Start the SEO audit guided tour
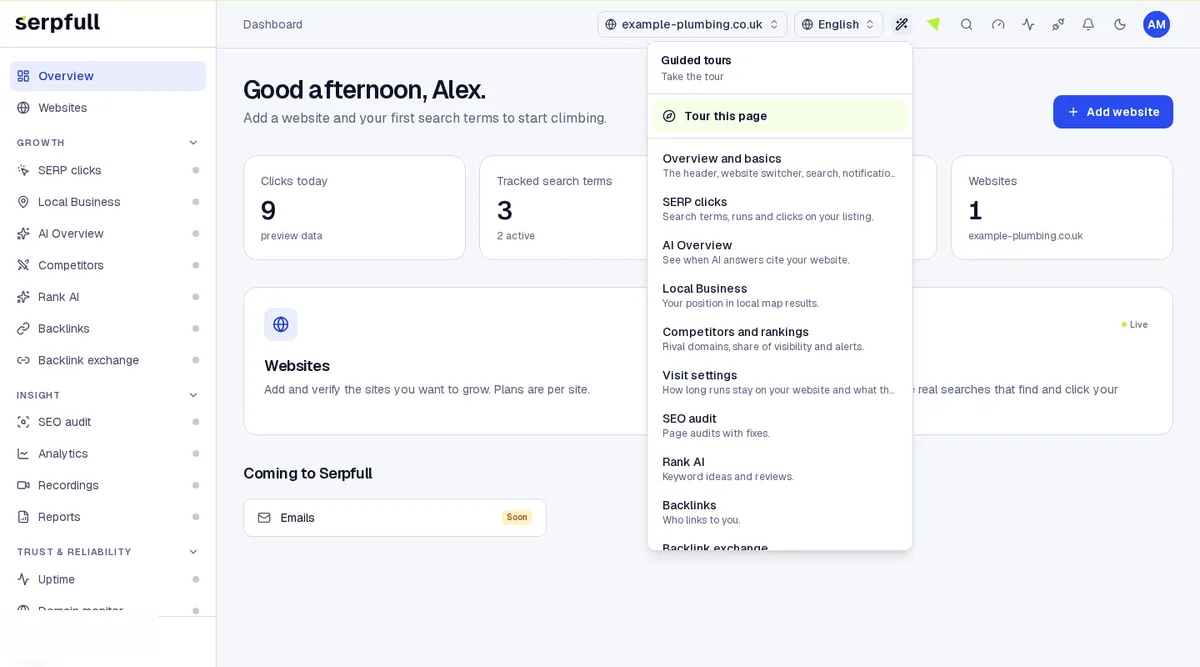This screenshot has height=667, width=1200. 780,426
